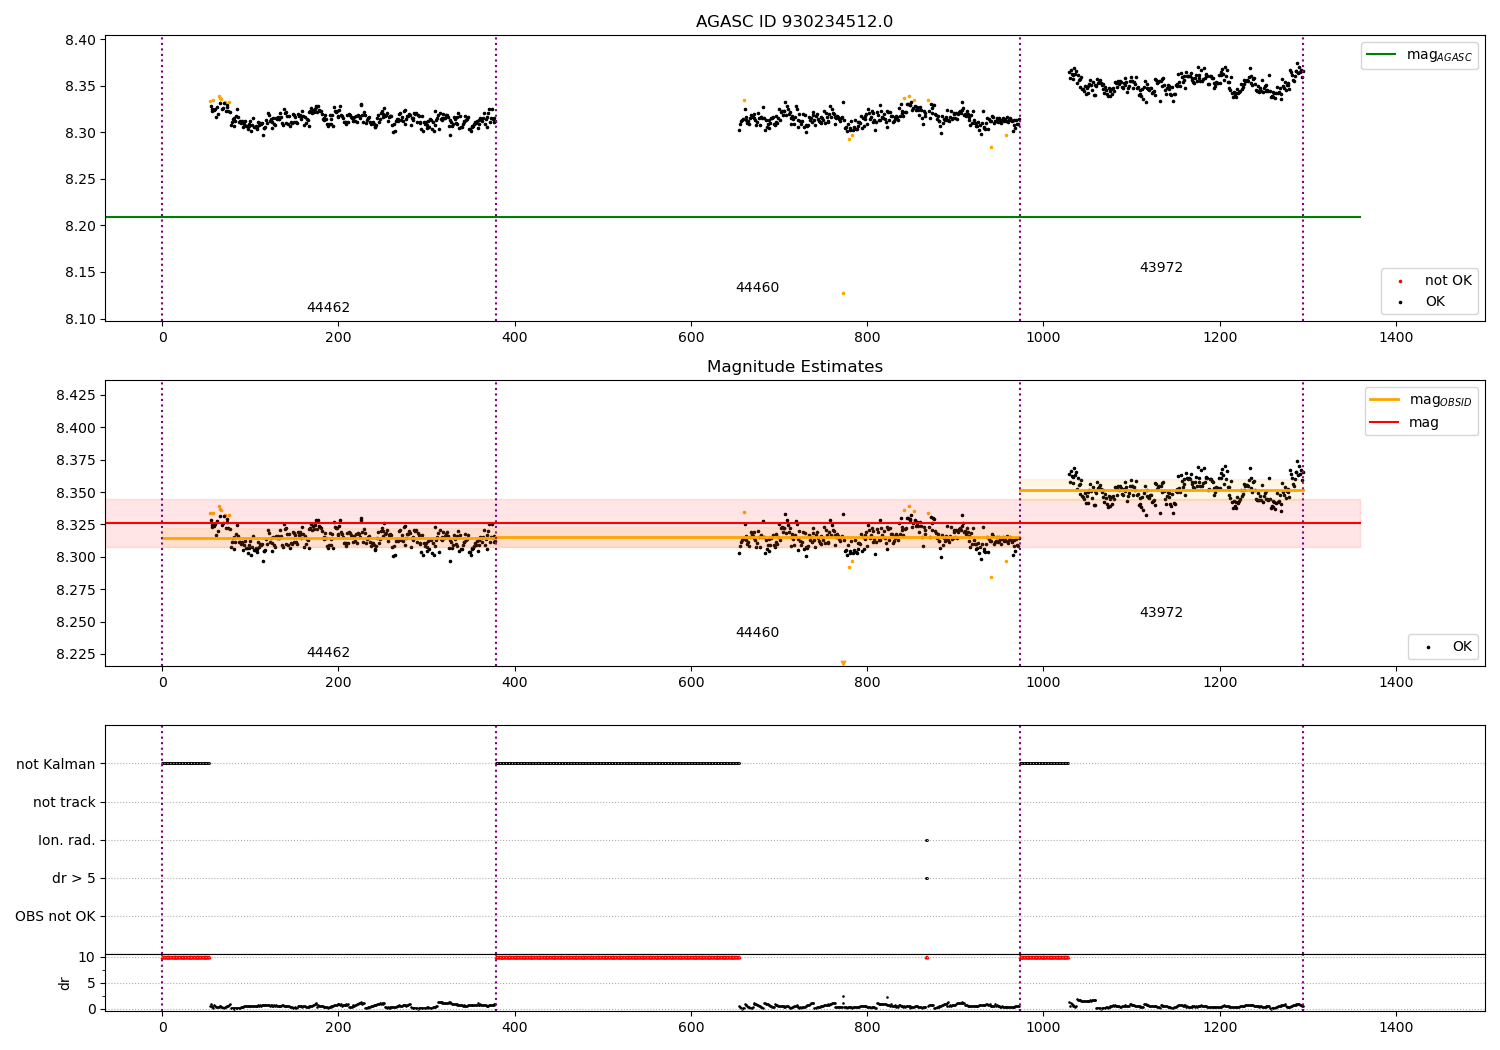Click x-tick 1400 in bottom plot
The image size is (1500, 1050).
click(1396, 1027)
